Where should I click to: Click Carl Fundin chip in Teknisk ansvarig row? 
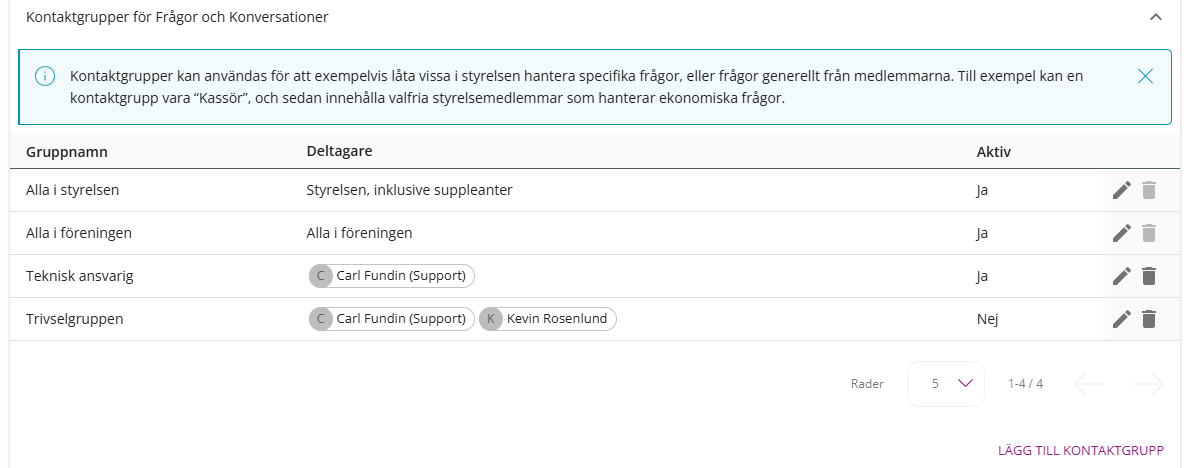coord(392,276)
